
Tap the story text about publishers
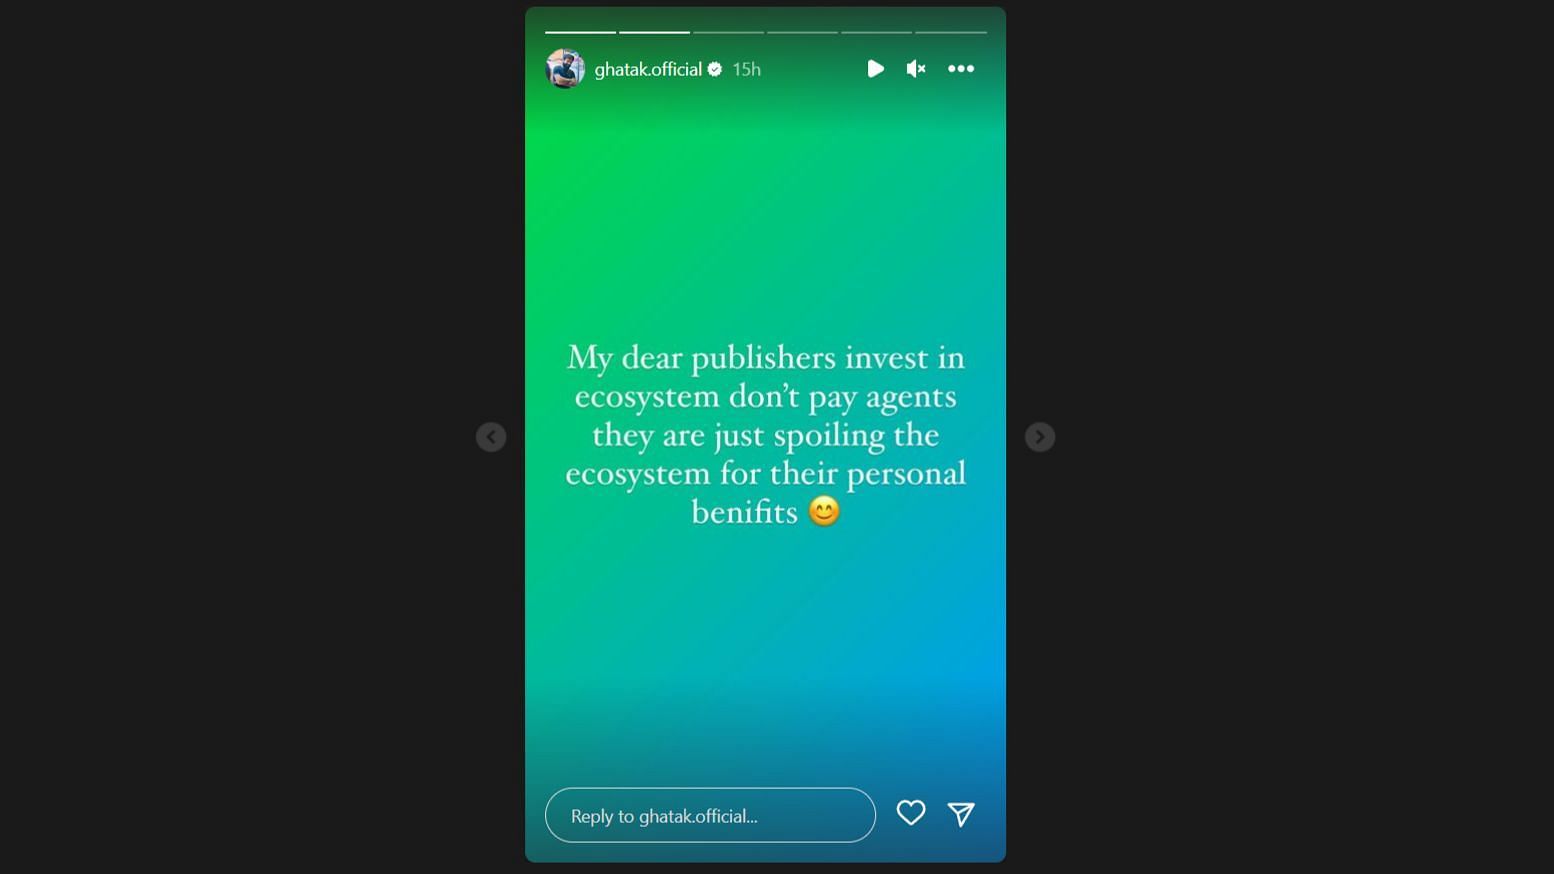[x=766, y=434]
